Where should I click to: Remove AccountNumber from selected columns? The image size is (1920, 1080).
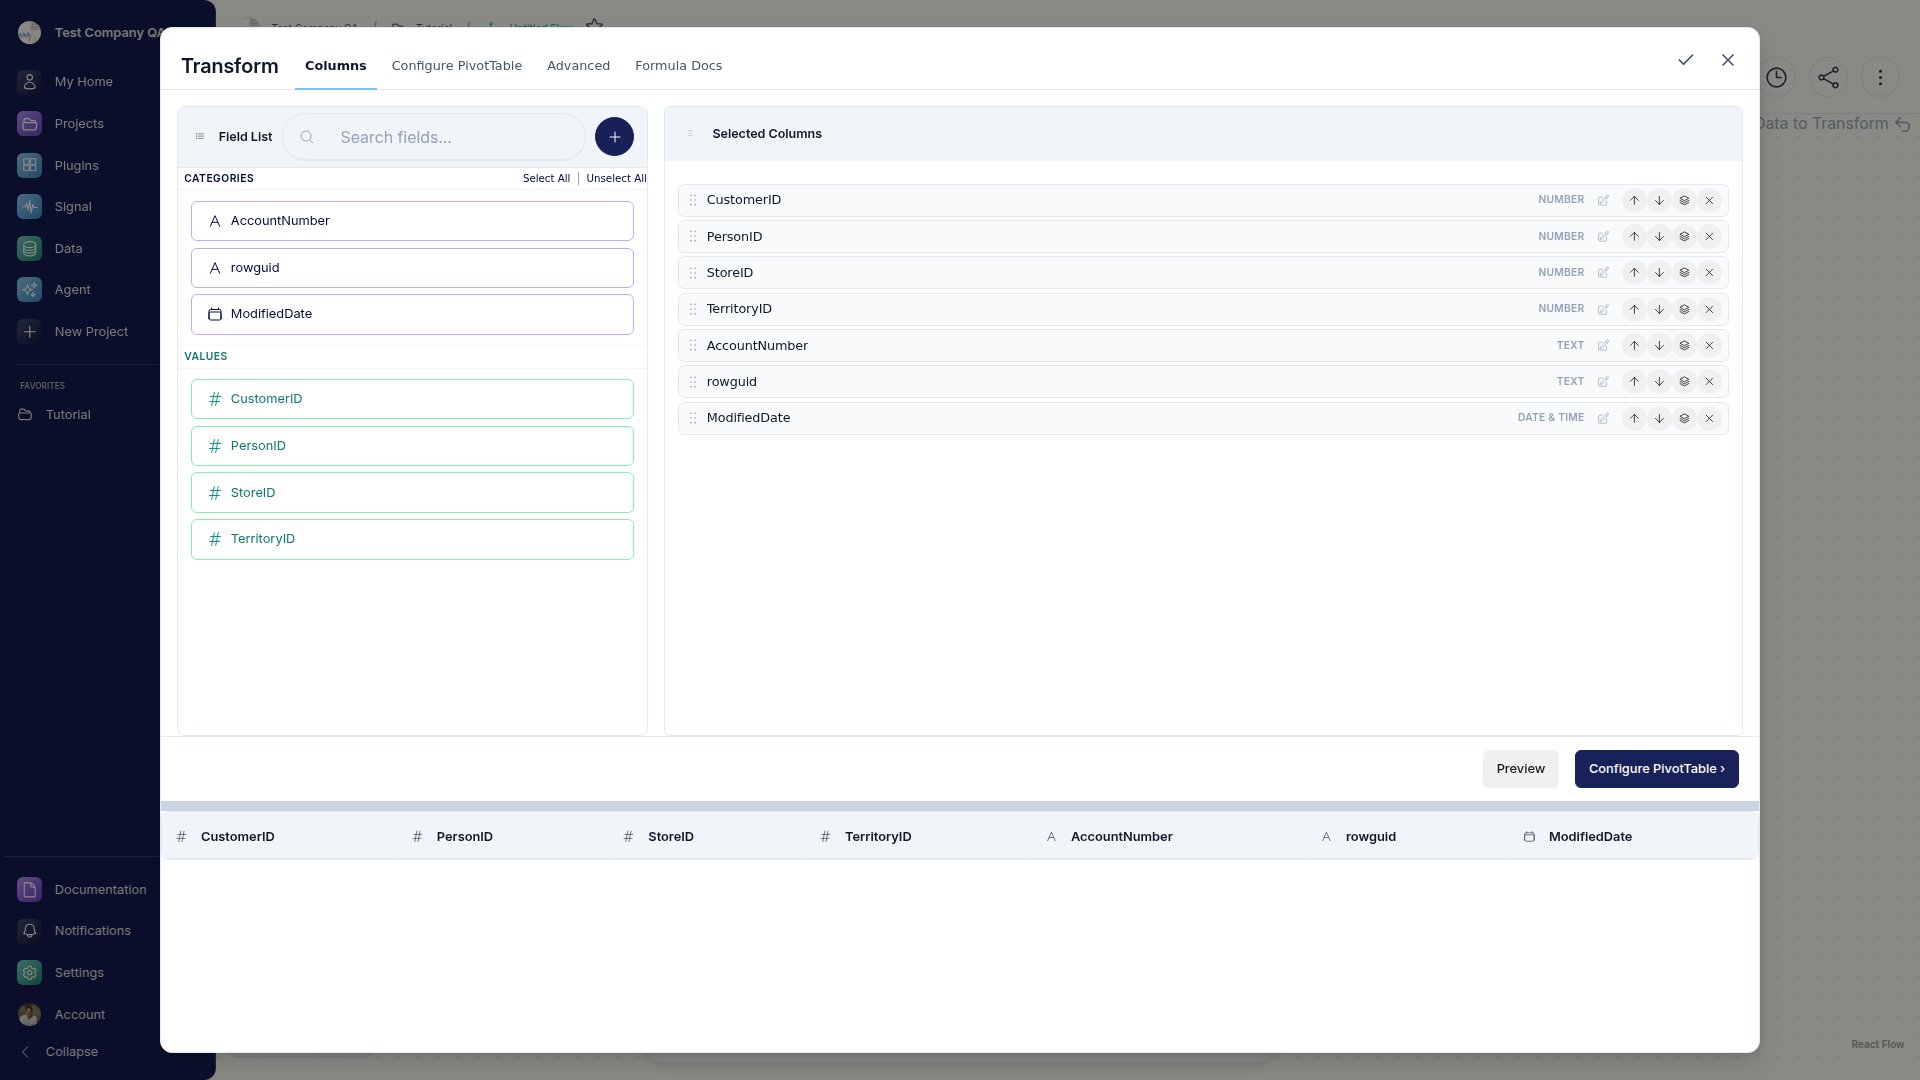coord(1709,346)
